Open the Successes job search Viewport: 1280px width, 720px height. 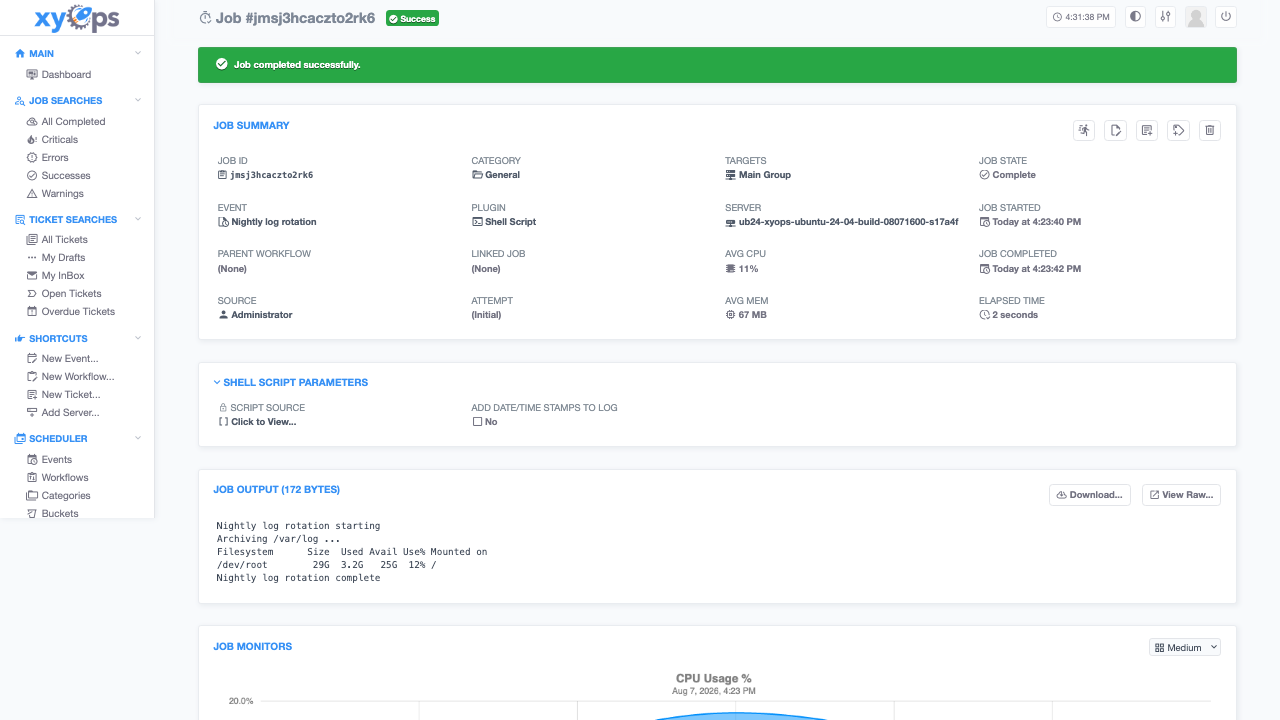[x=66, y=176]
